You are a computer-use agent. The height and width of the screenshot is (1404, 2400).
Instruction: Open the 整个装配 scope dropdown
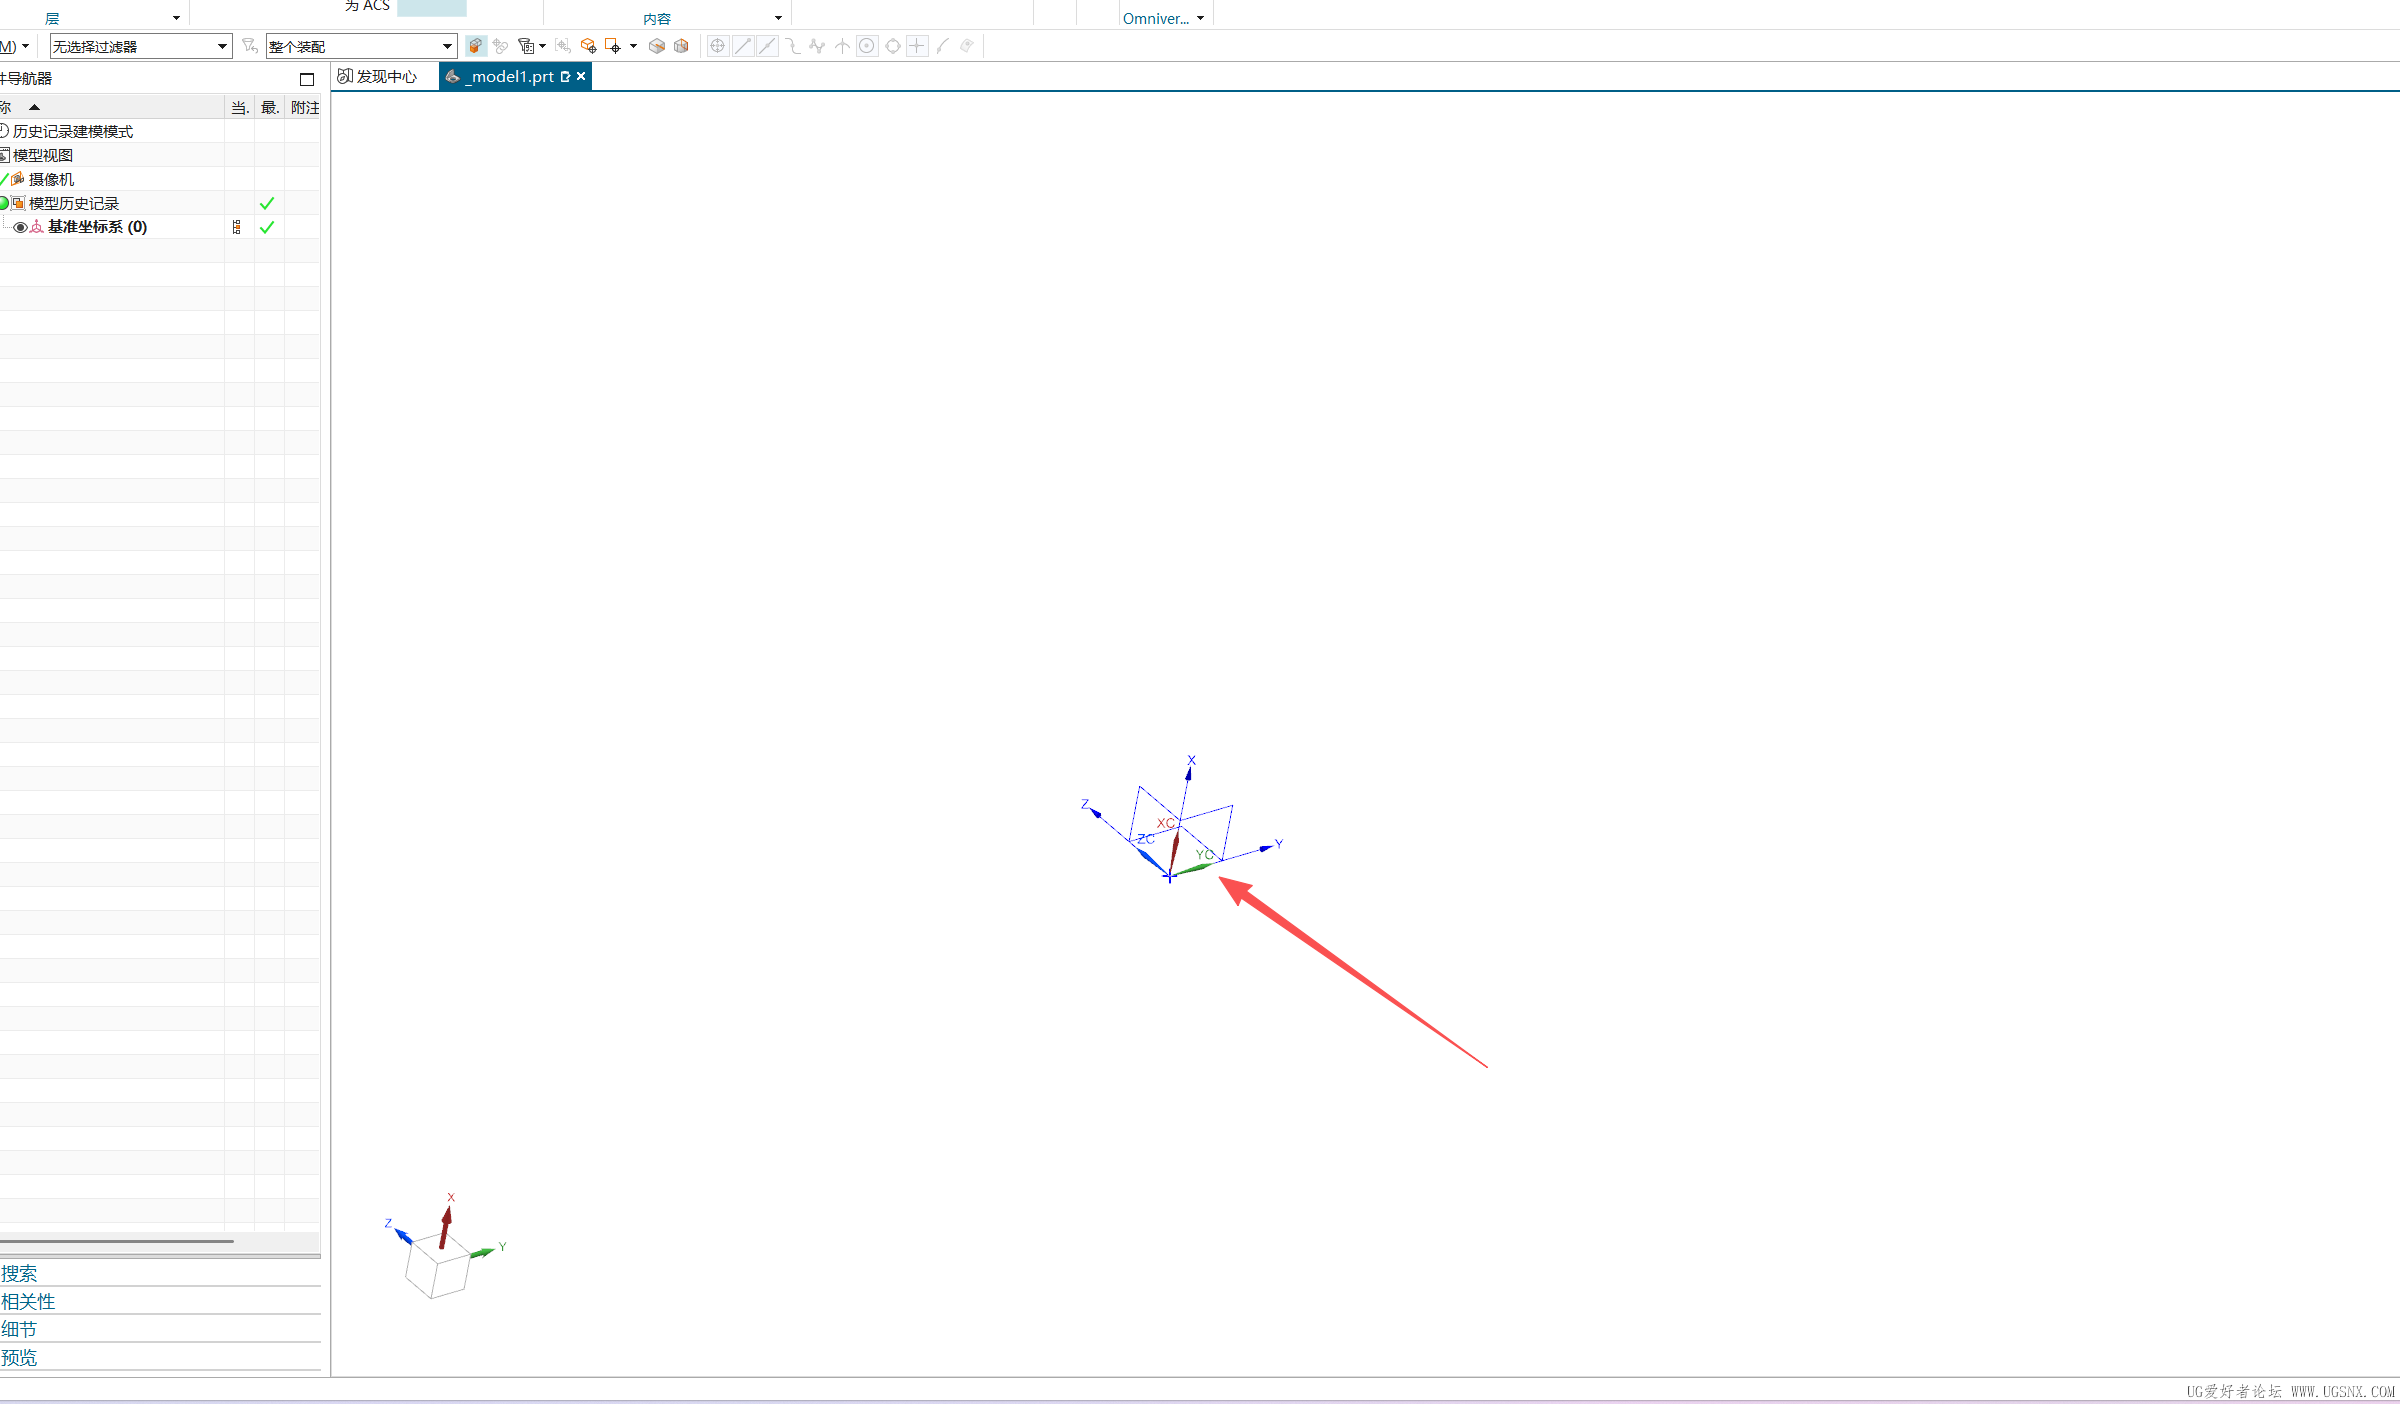(447, 46)
